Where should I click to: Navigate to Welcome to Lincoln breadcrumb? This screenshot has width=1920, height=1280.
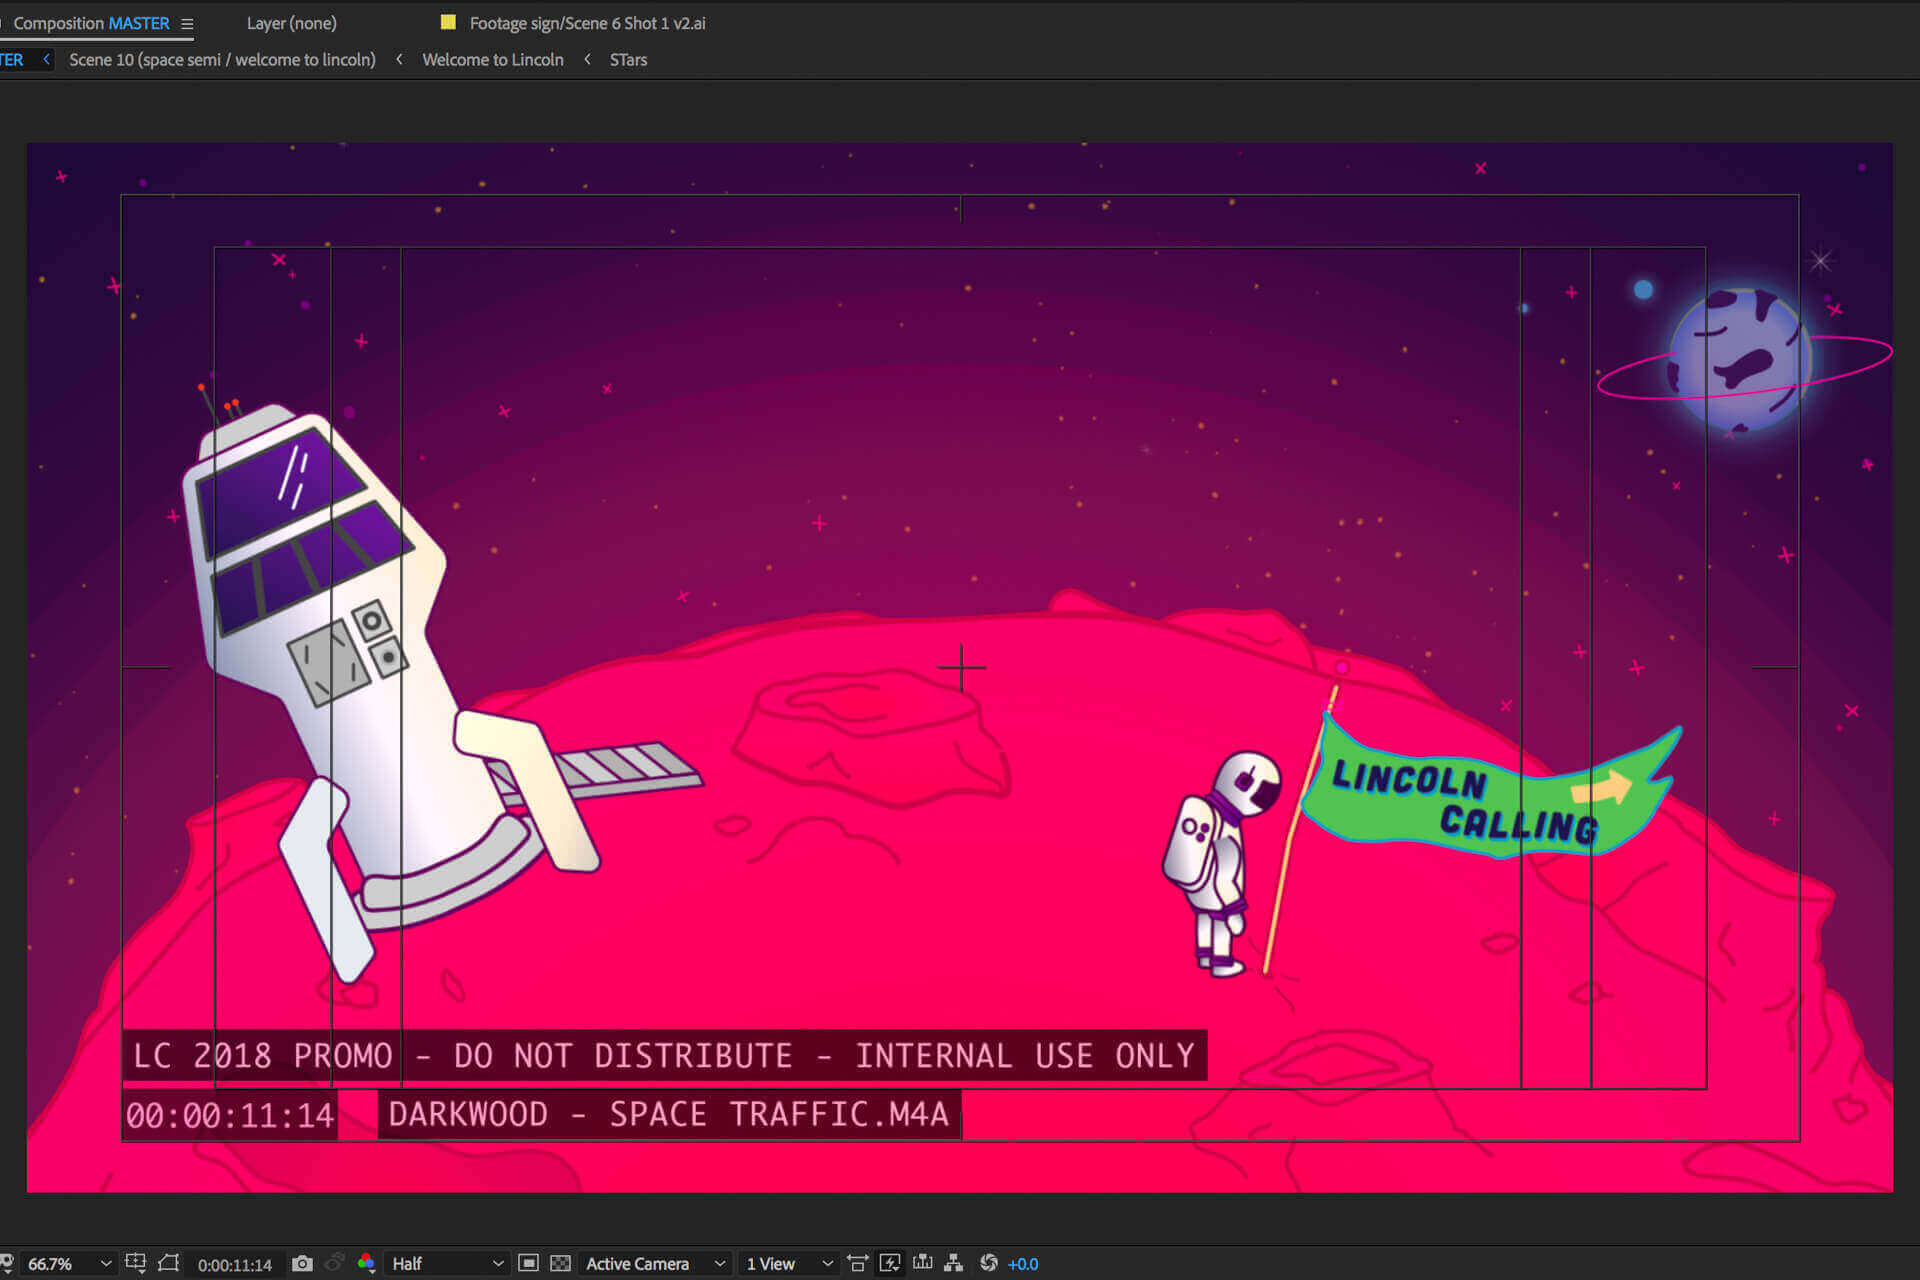(x=493, y=60)
